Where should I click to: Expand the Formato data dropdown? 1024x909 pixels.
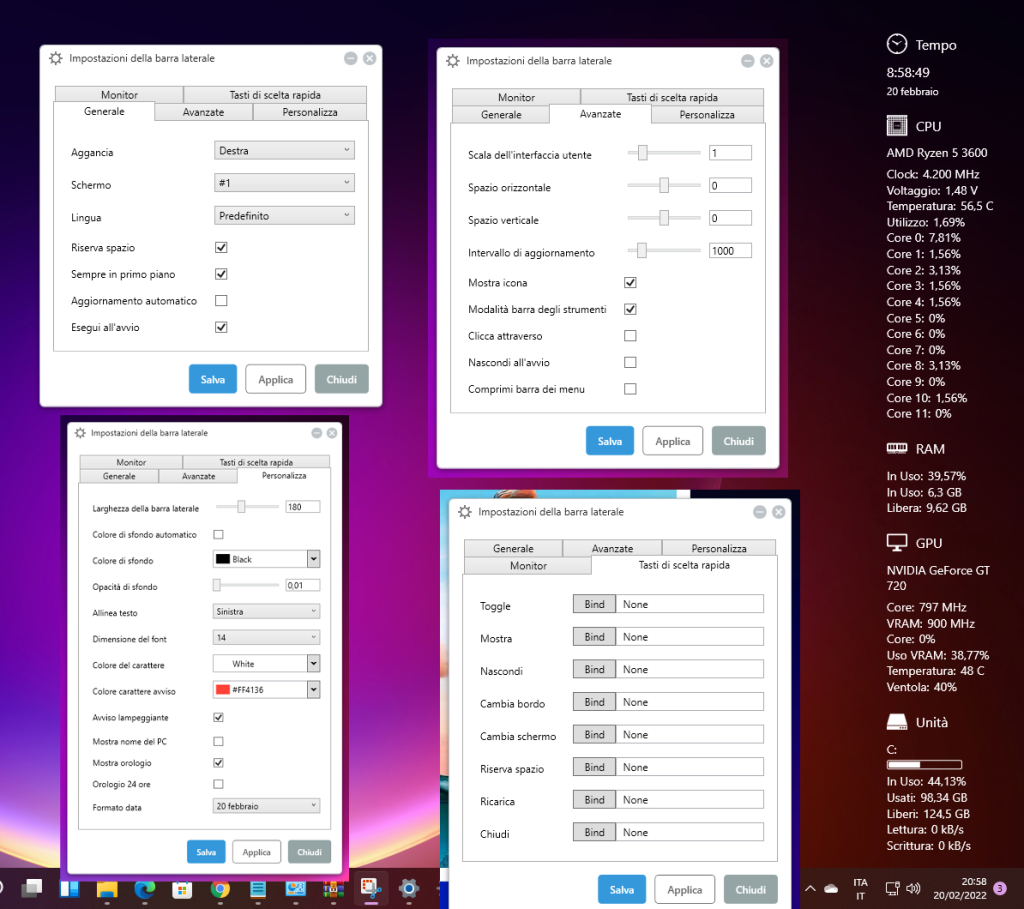point(266,805)
